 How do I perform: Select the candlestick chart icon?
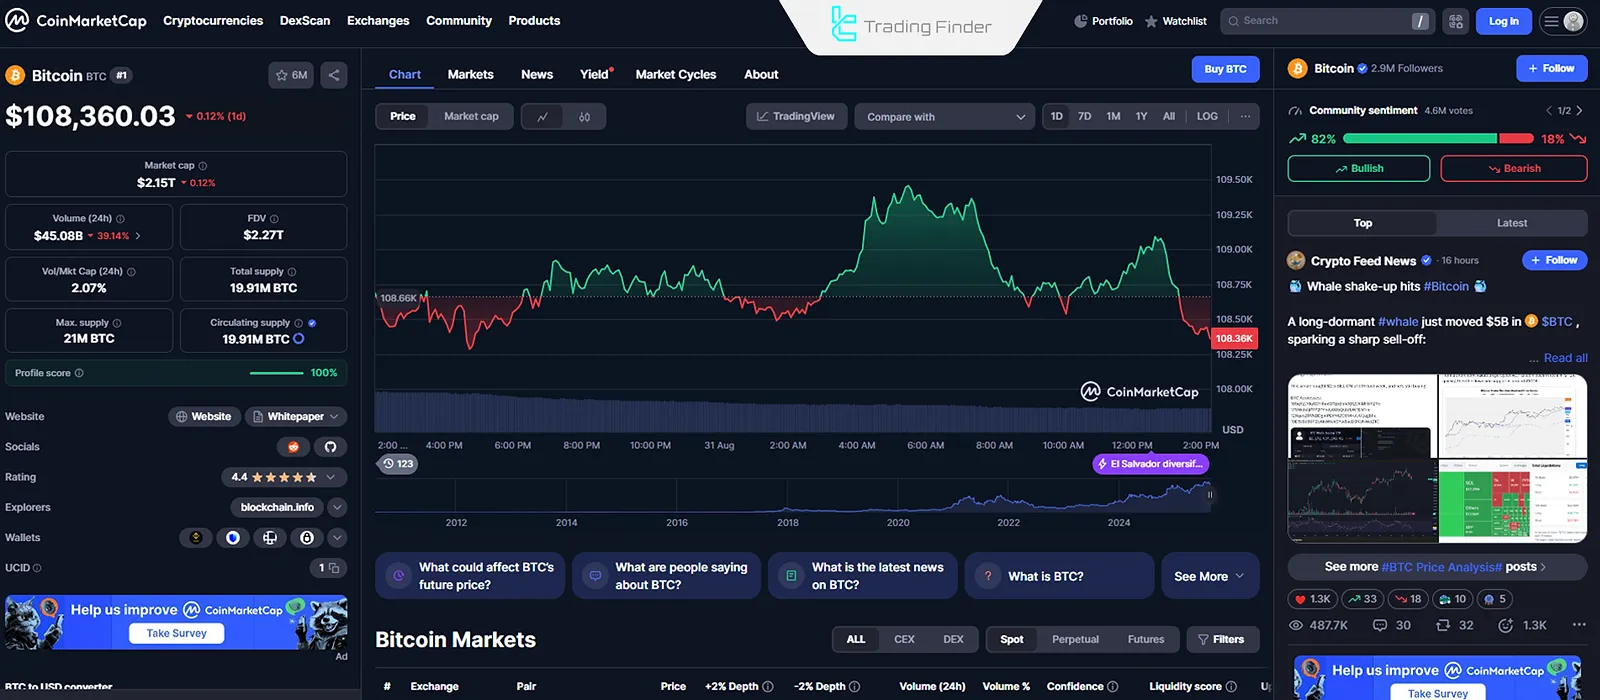point(584,117)
